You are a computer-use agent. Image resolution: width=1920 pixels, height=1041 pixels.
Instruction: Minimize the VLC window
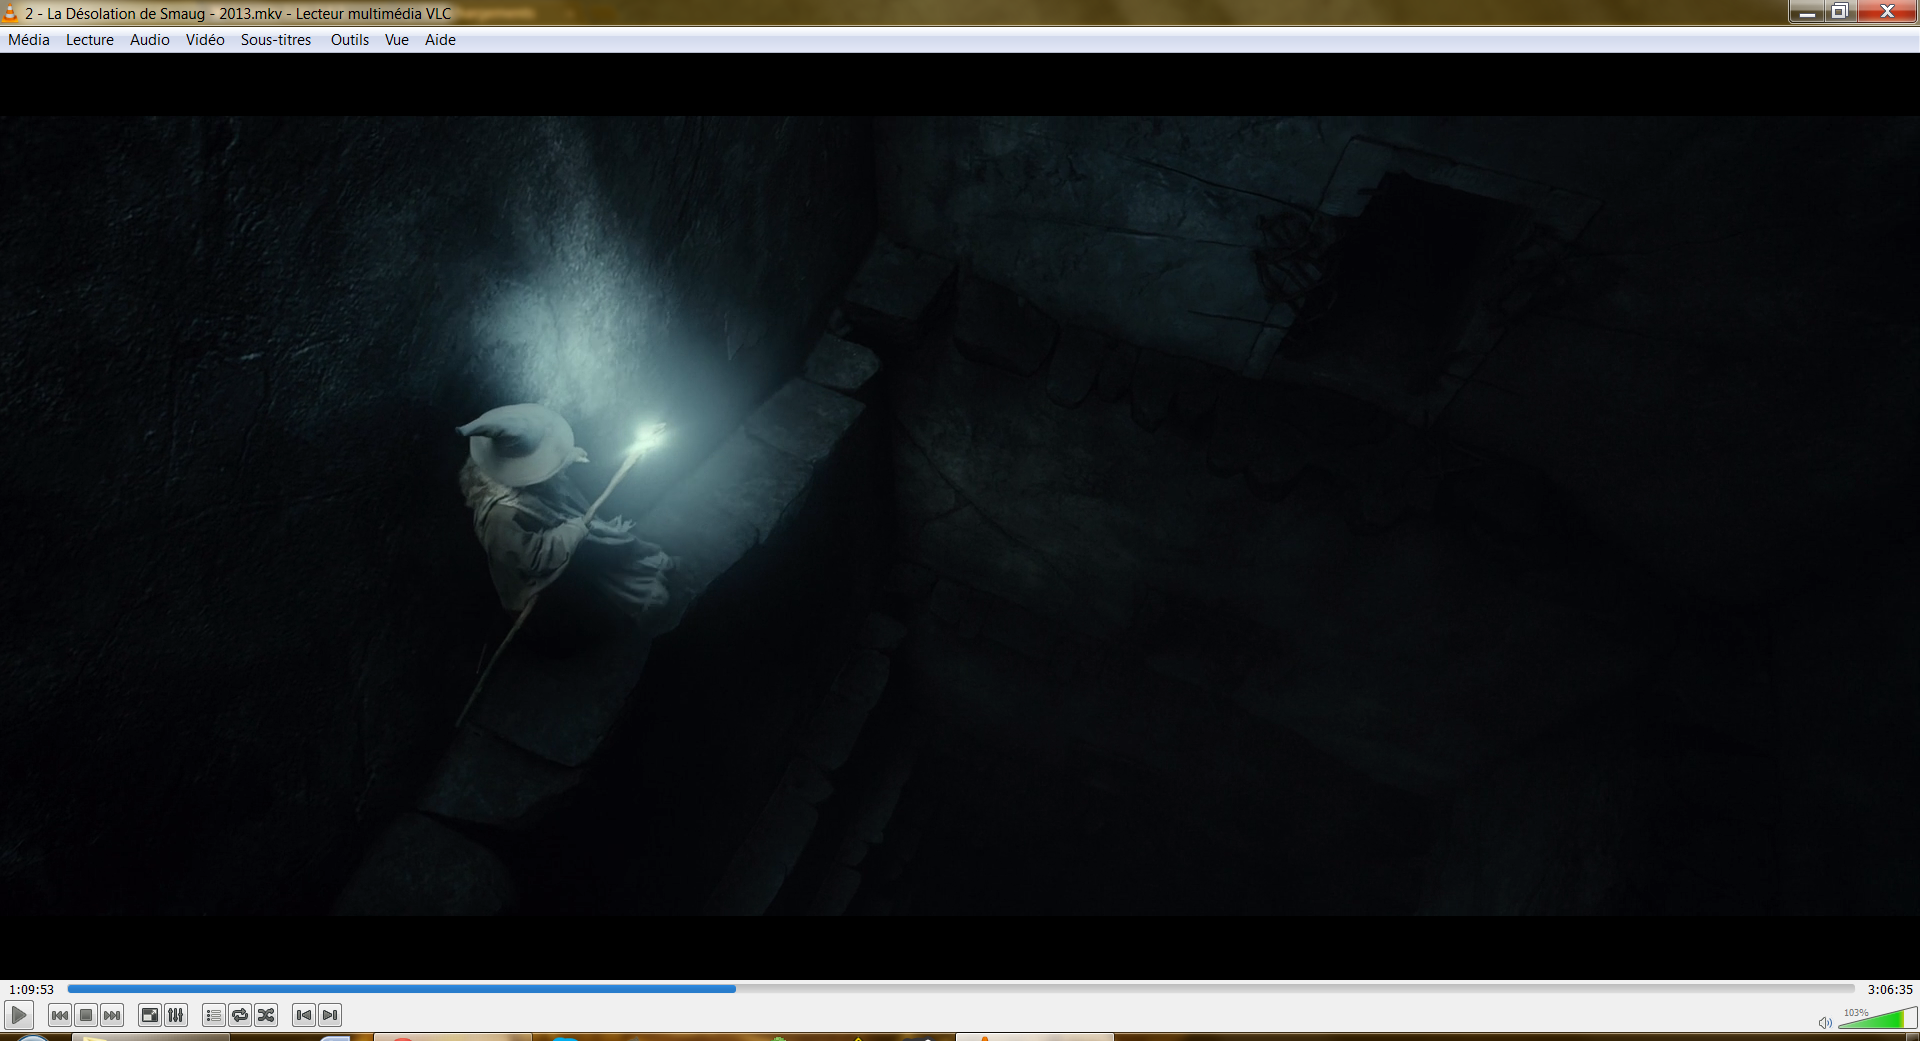point(1806,12)
